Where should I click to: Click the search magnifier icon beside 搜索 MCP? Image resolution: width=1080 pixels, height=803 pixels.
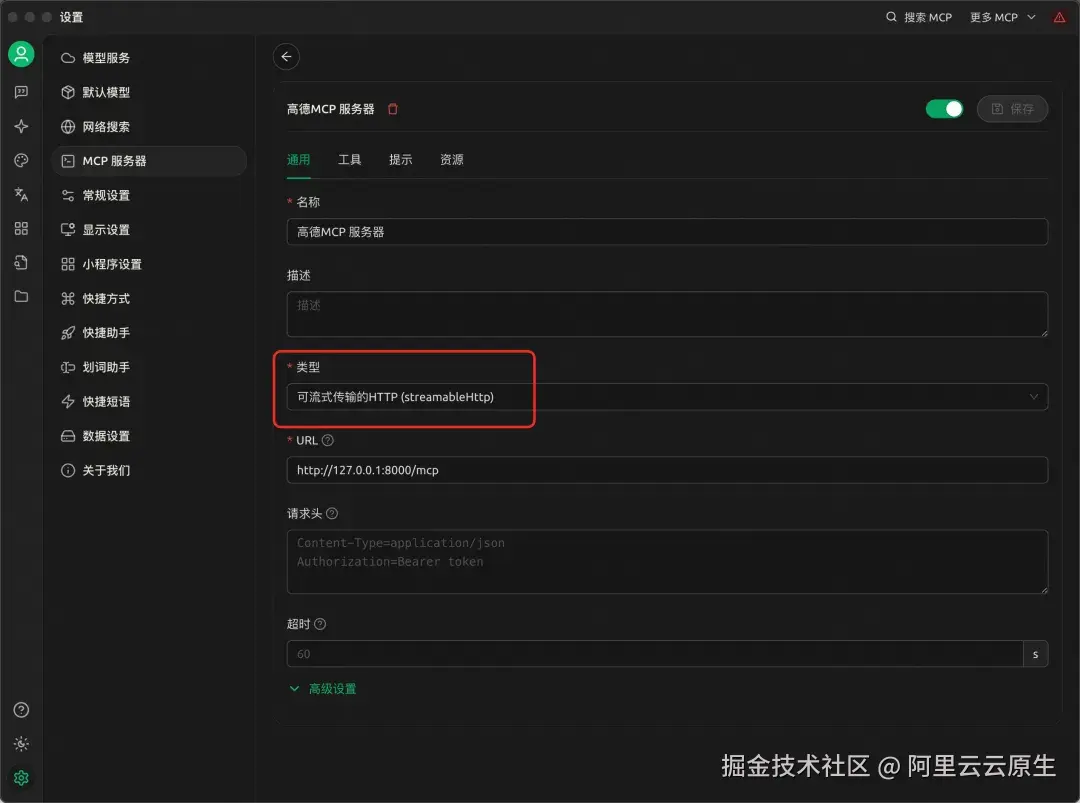pyautogui.click(x=891, y=17)
